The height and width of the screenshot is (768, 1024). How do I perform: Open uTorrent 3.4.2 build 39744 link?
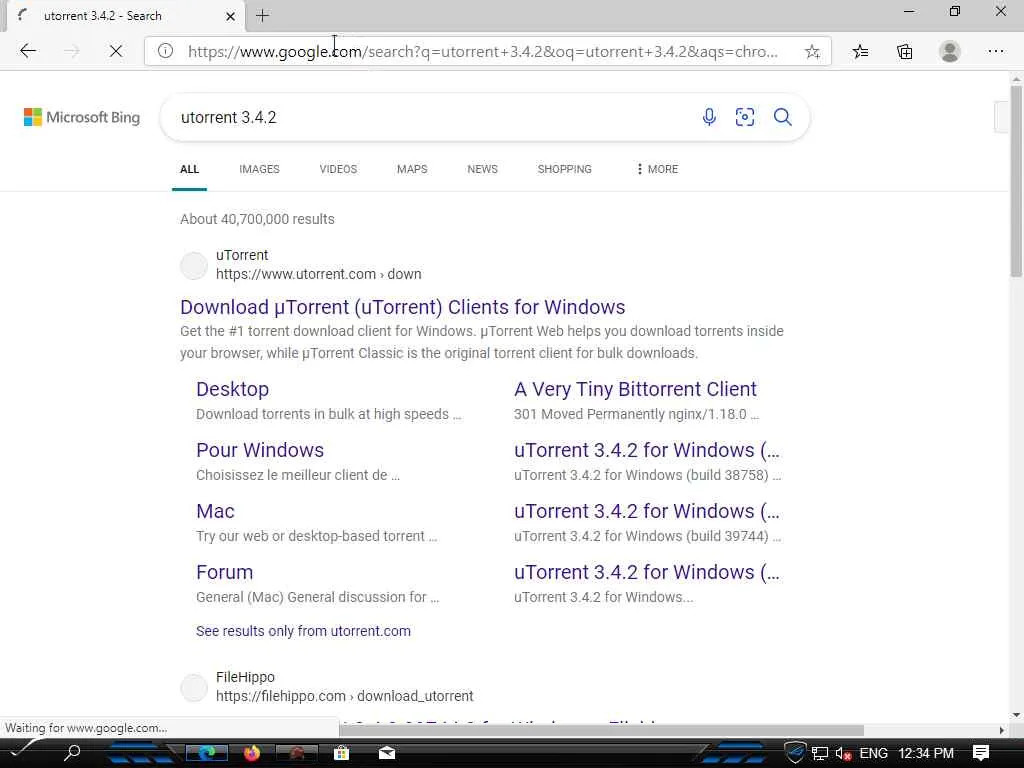647,511
